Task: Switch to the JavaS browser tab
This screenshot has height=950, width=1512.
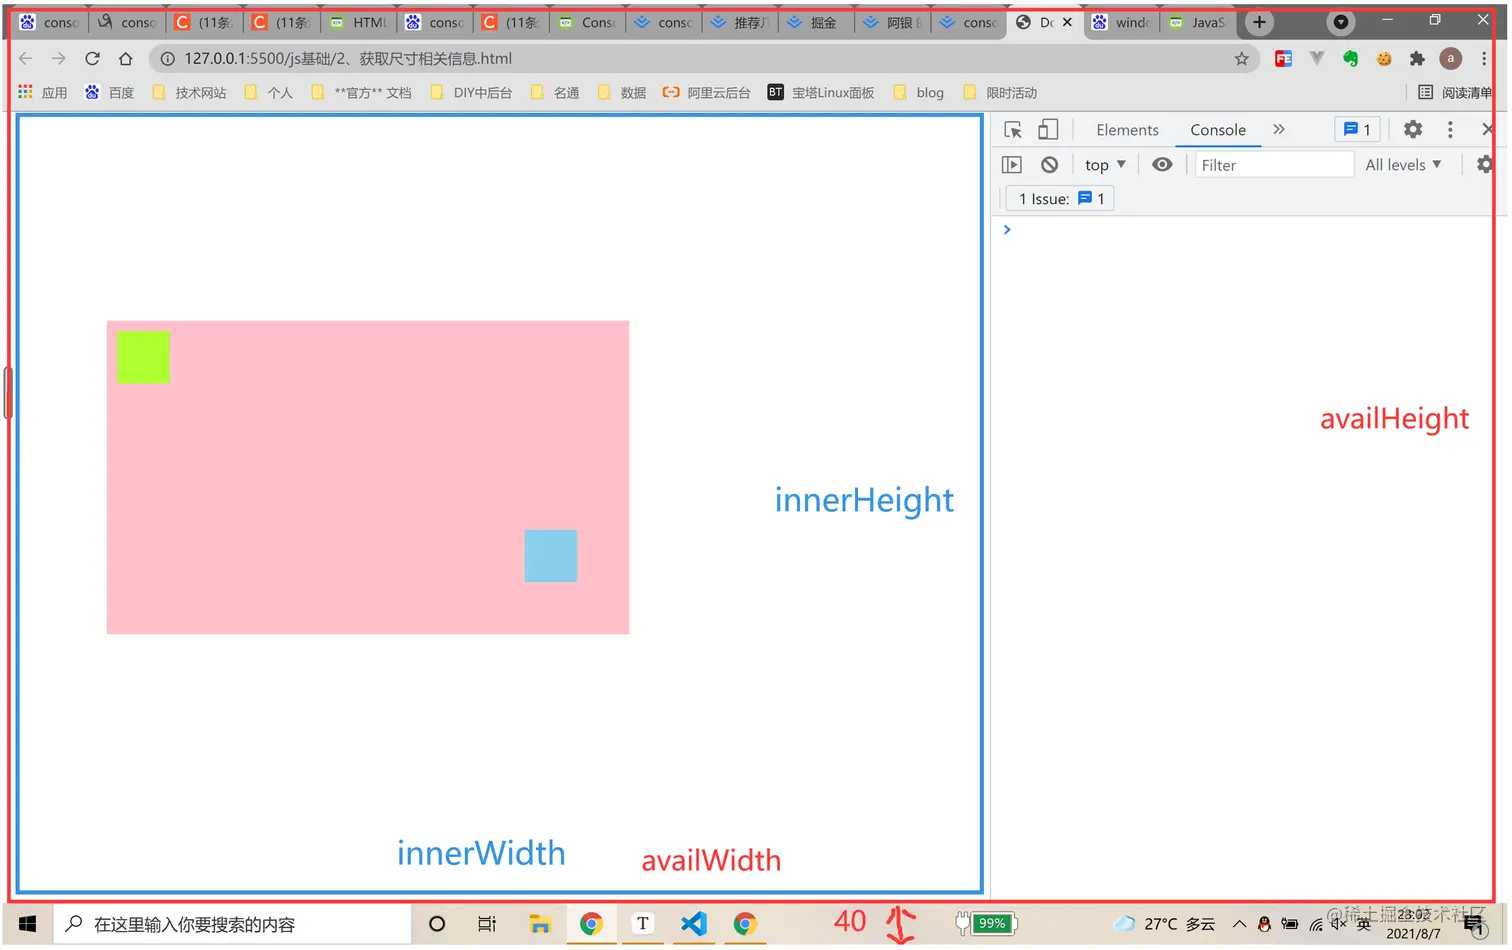Action: 1198,22
